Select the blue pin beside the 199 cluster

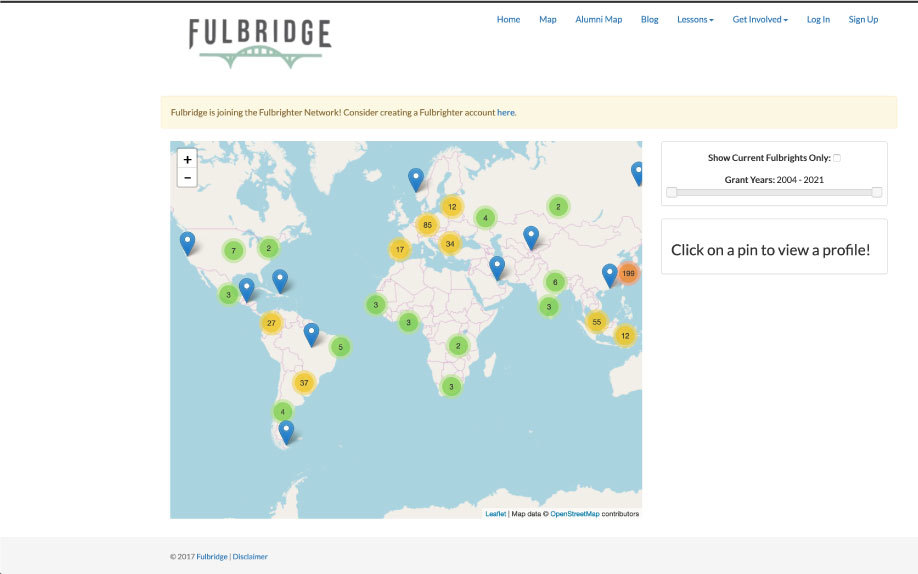(609, 275)
